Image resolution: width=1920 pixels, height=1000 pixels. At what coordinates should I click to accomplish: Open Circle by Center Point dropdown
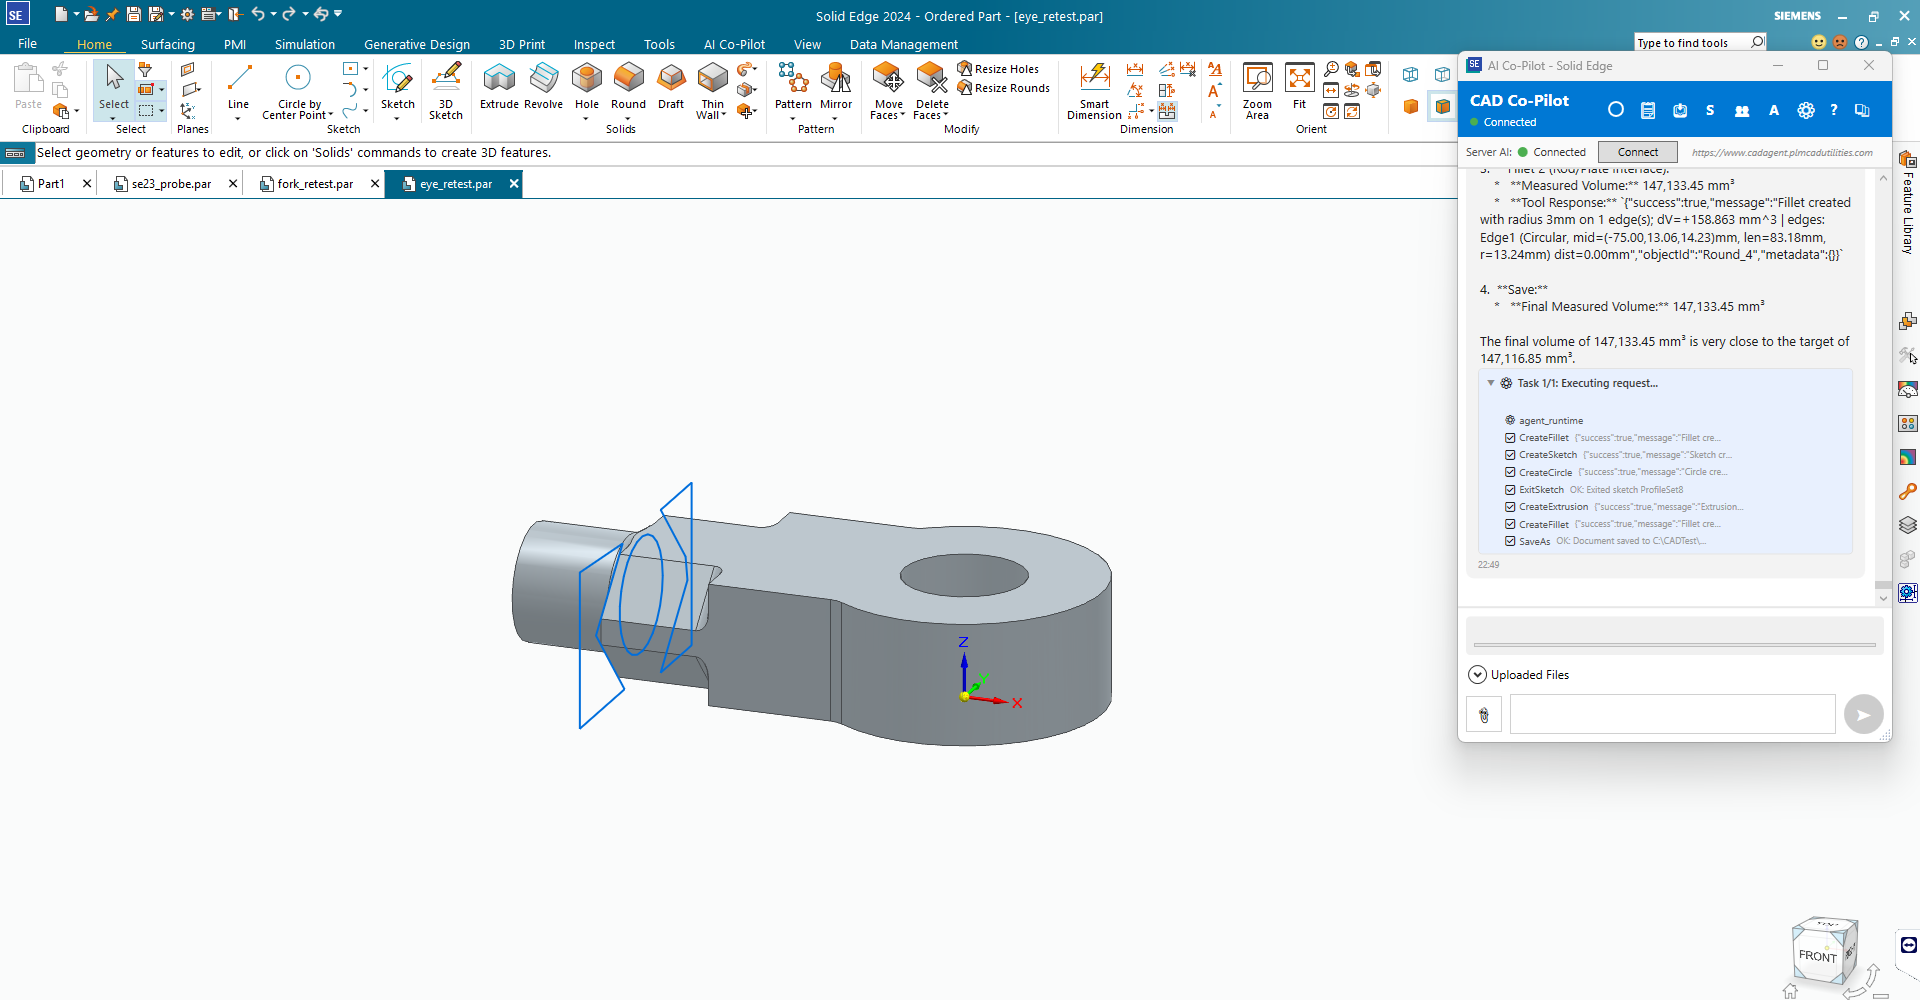click(x=331, y=115)
